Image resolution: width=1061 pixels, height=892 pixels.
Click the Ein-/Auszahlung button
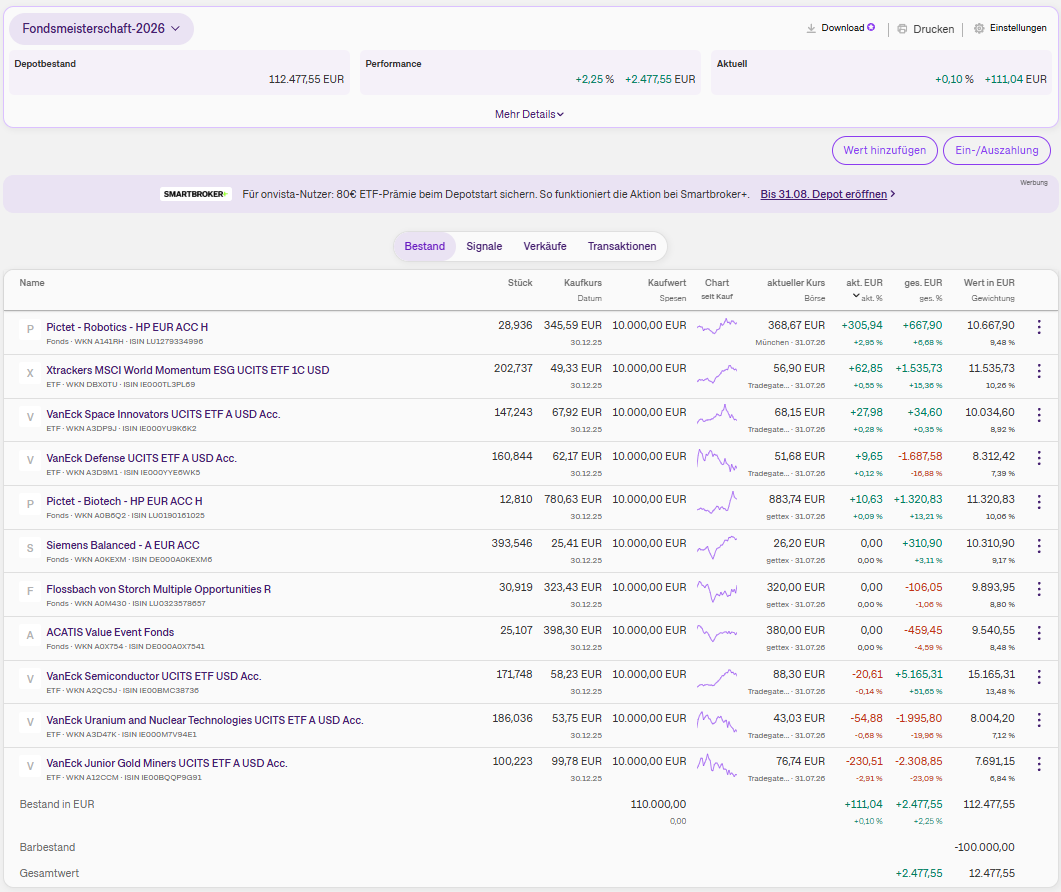(x=996, y=150)
